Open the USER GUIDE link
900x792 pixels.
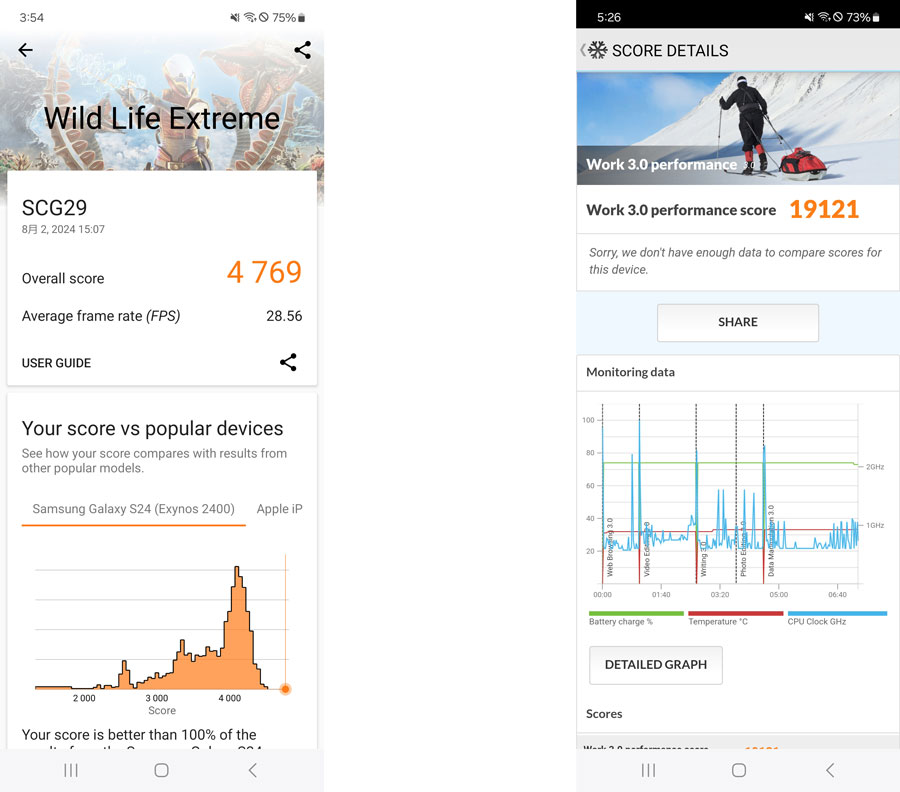click(x=56, y=363)
